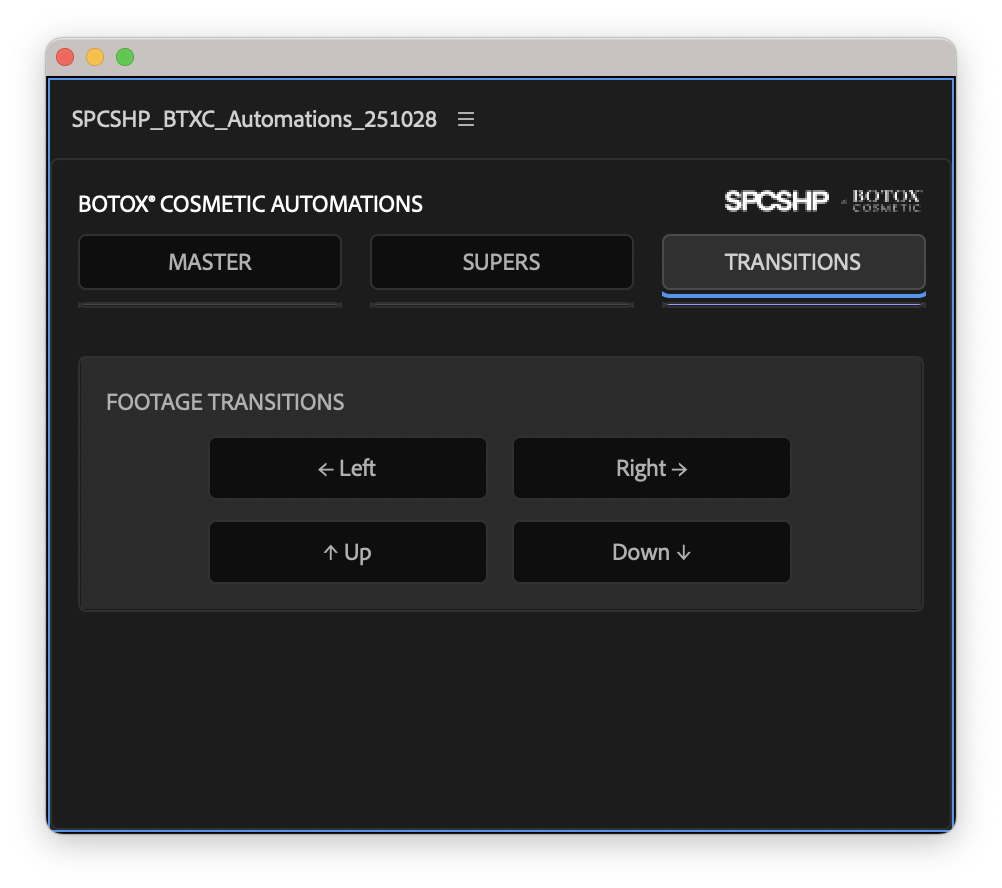Viewport: 1002px width, 888px height.
Task: Click the FOOTAGE TRANSITIONS section label
Action: coord(225,402)
